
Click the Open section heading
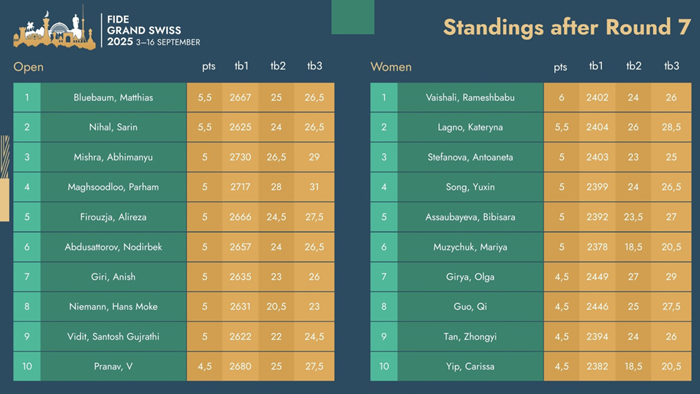(29, 67)
